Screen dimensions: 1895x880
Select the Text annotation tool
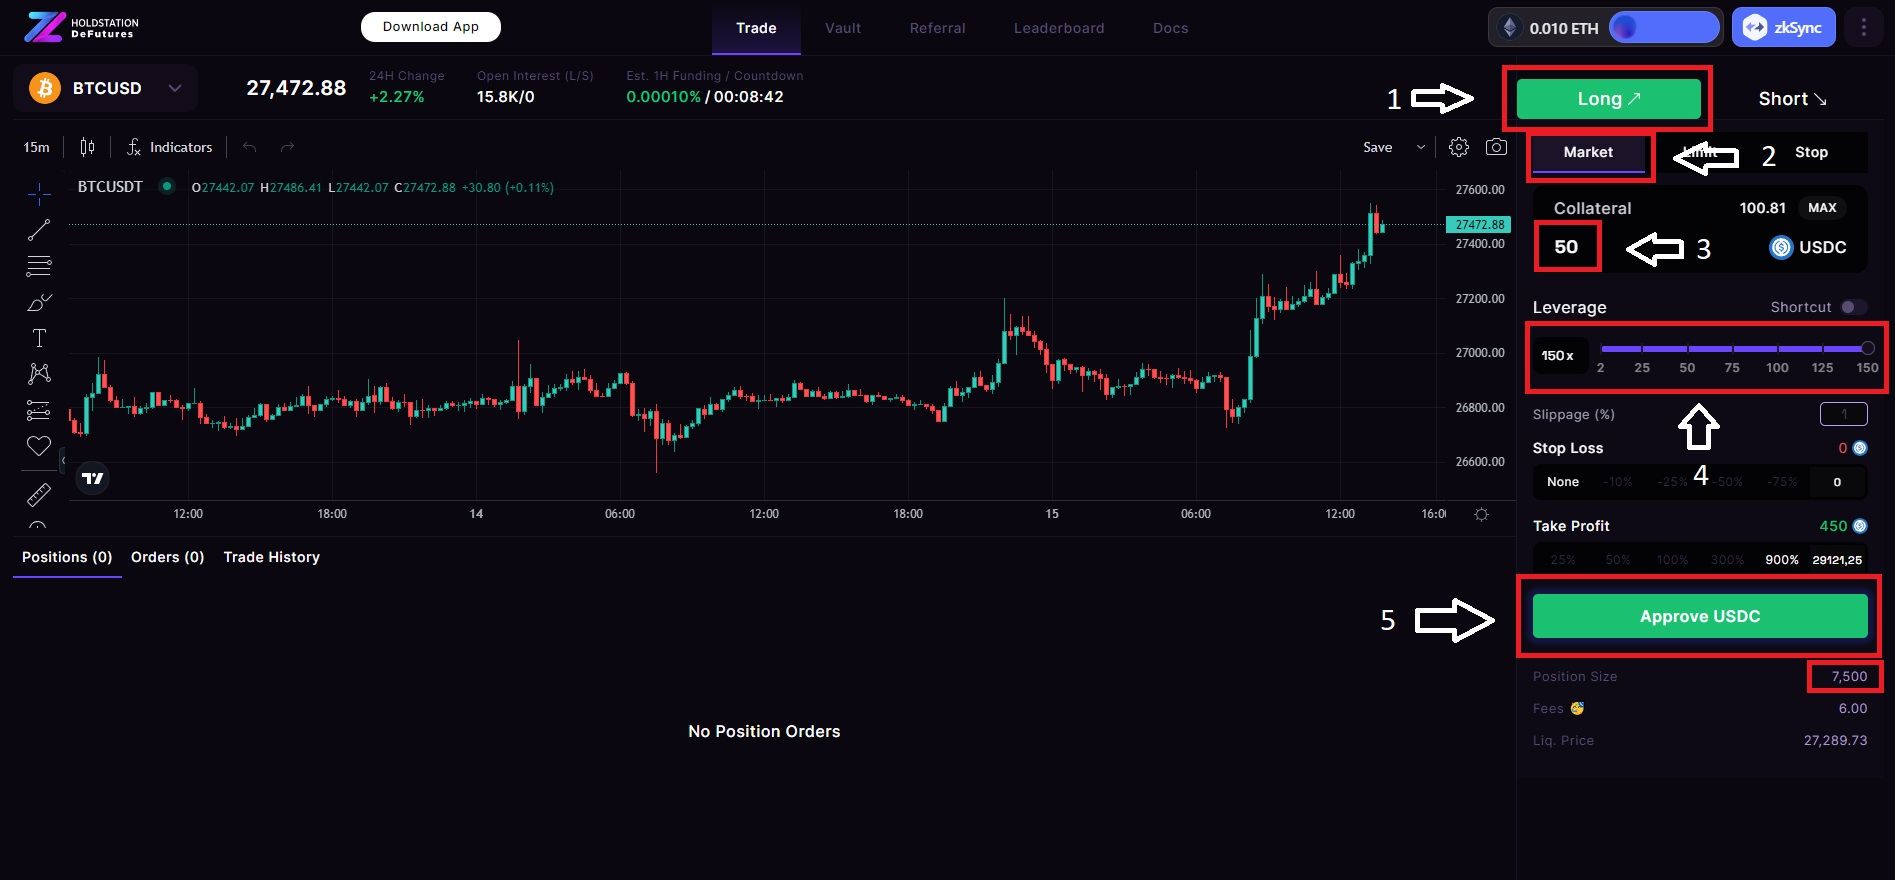pos(39,338)
